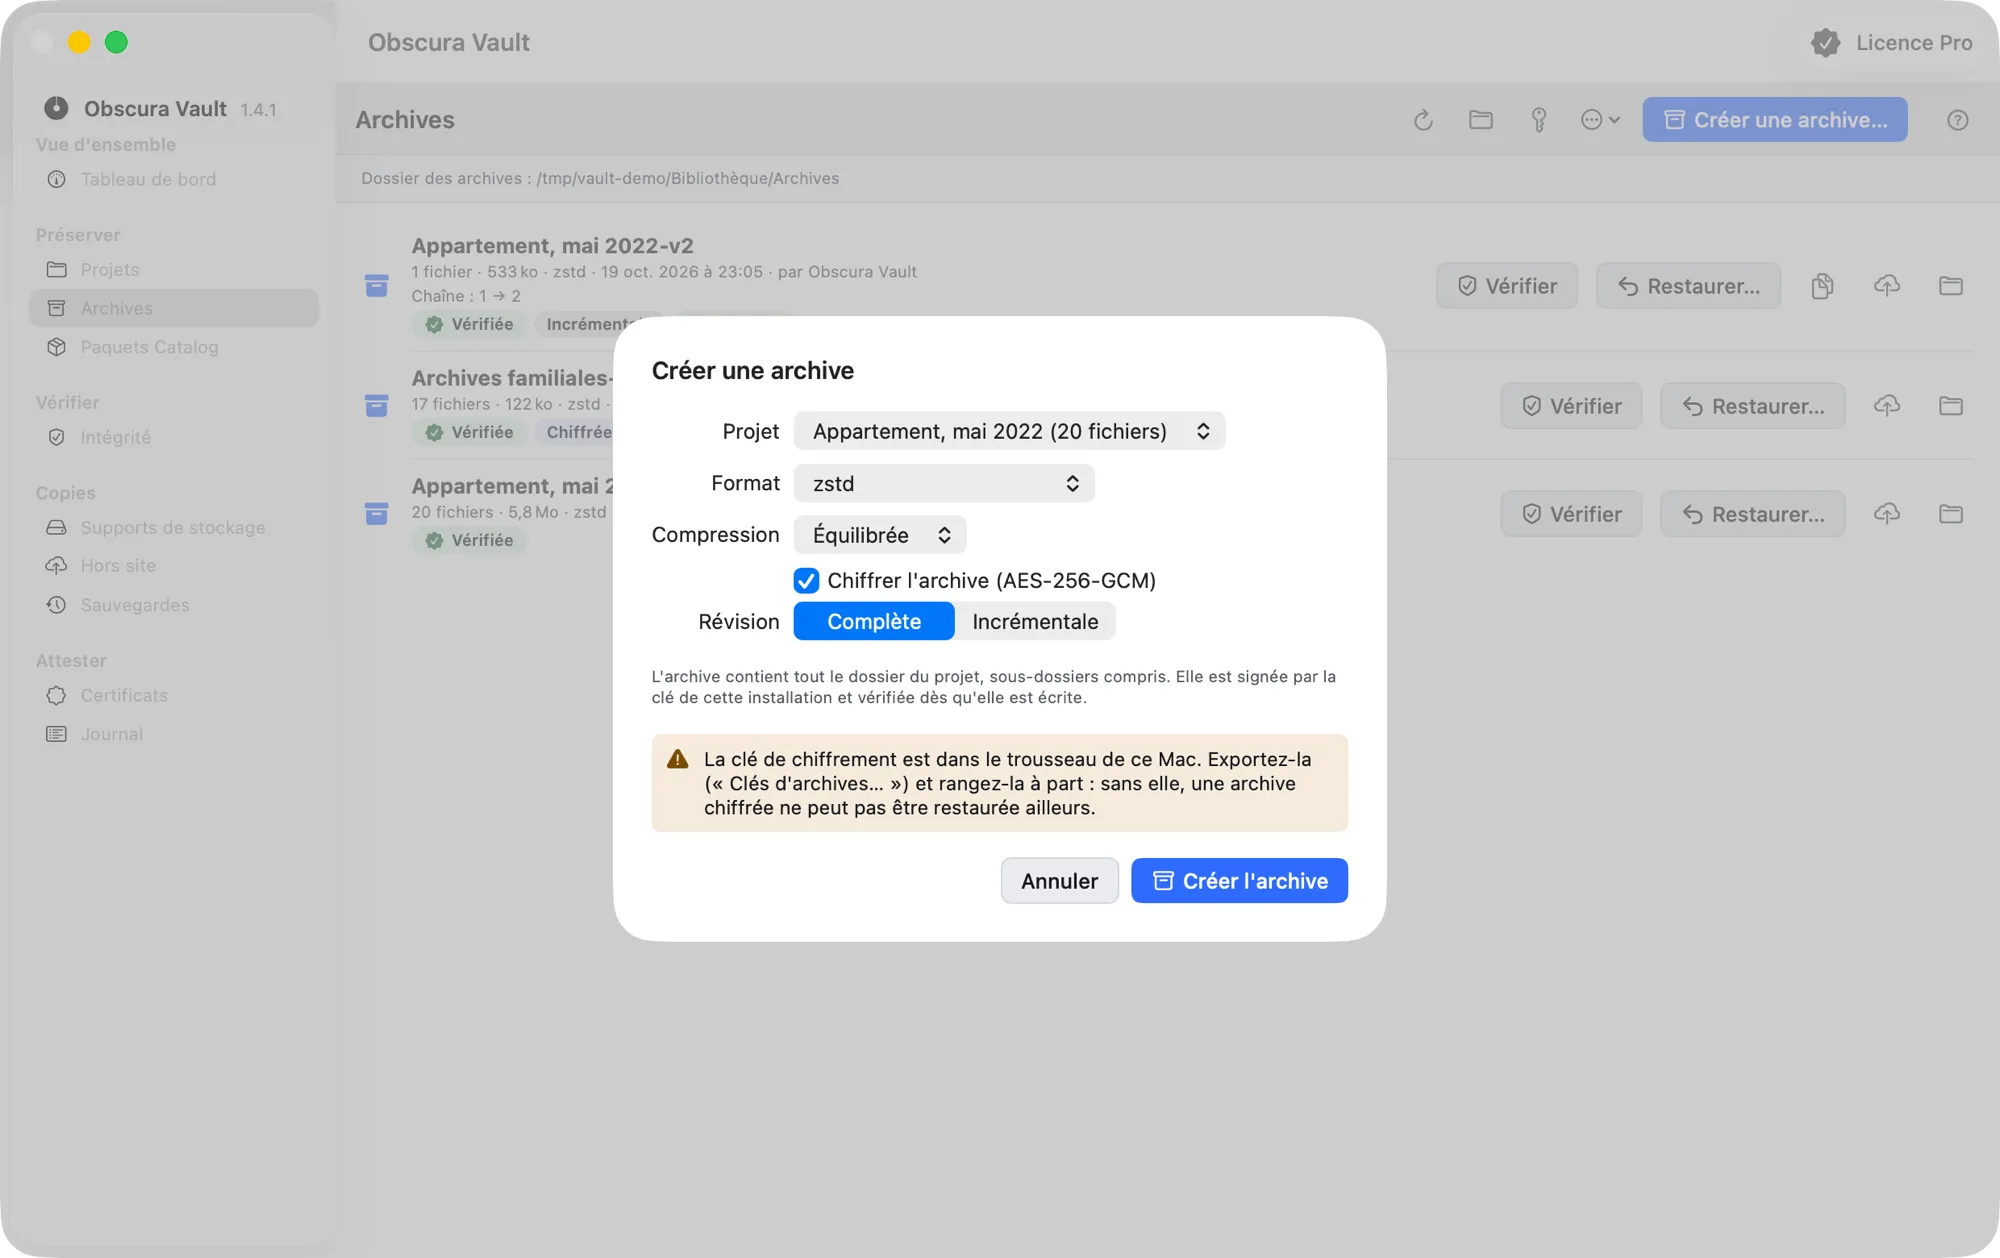
Task: Reveal Archives familiales folder icon
Action: pyautogui.click(x=1951, y=406)
